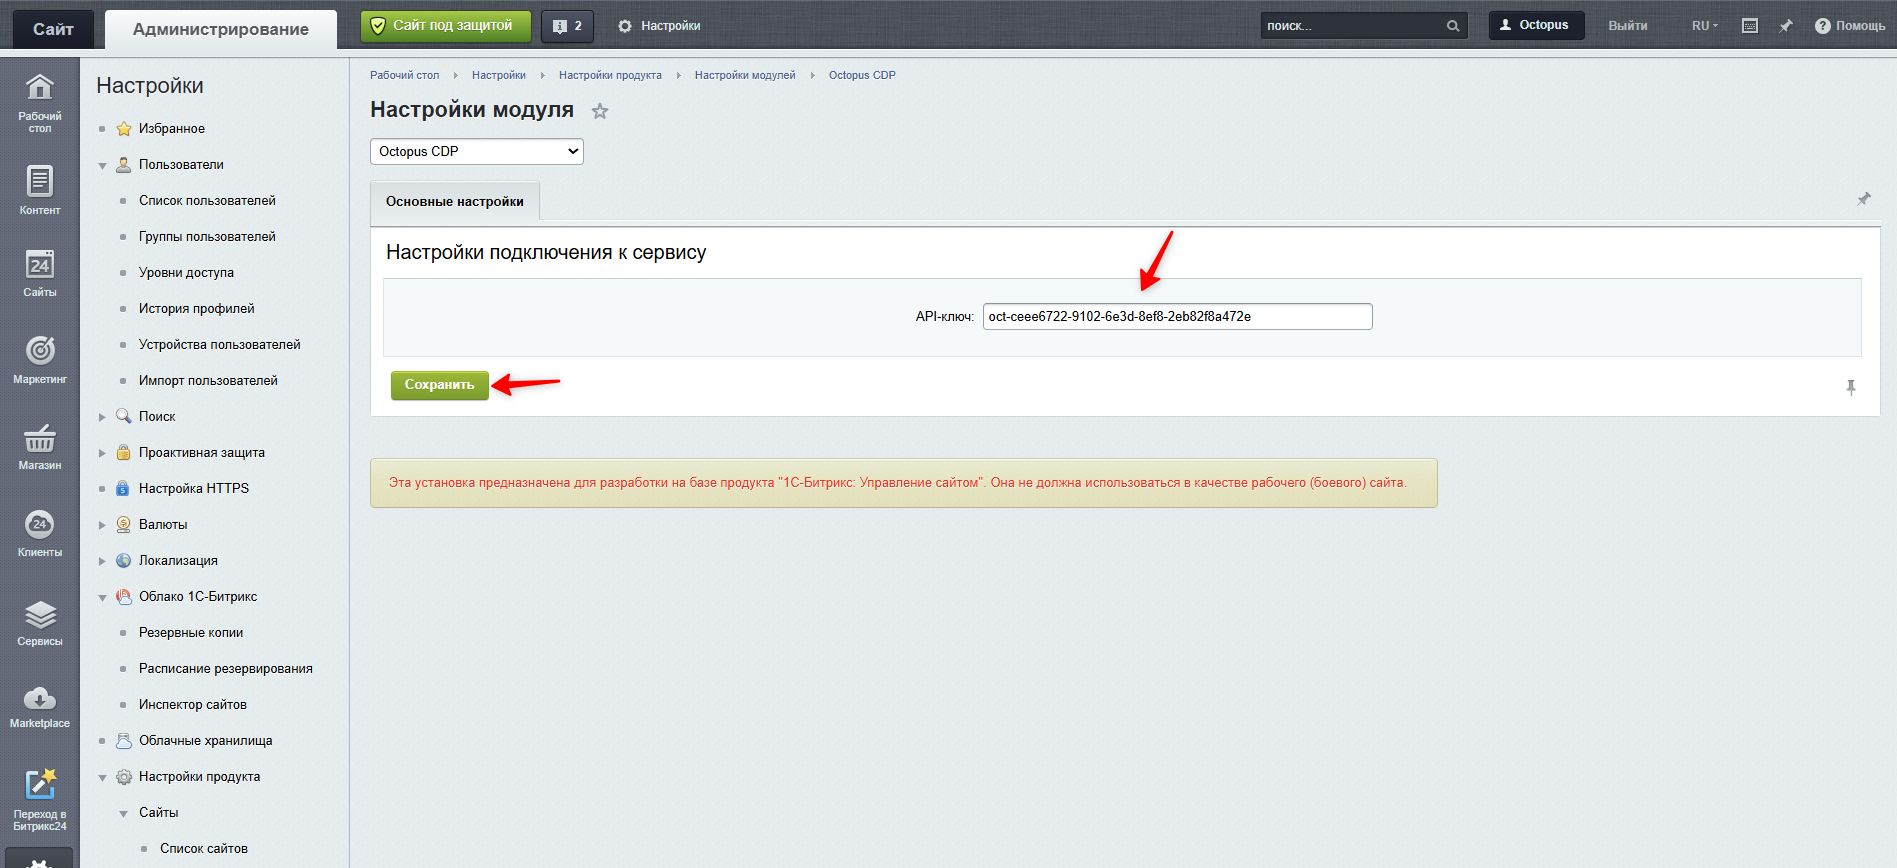Click the top search field
This screenshot has height=868, width=1897.
coord(1352,26)
